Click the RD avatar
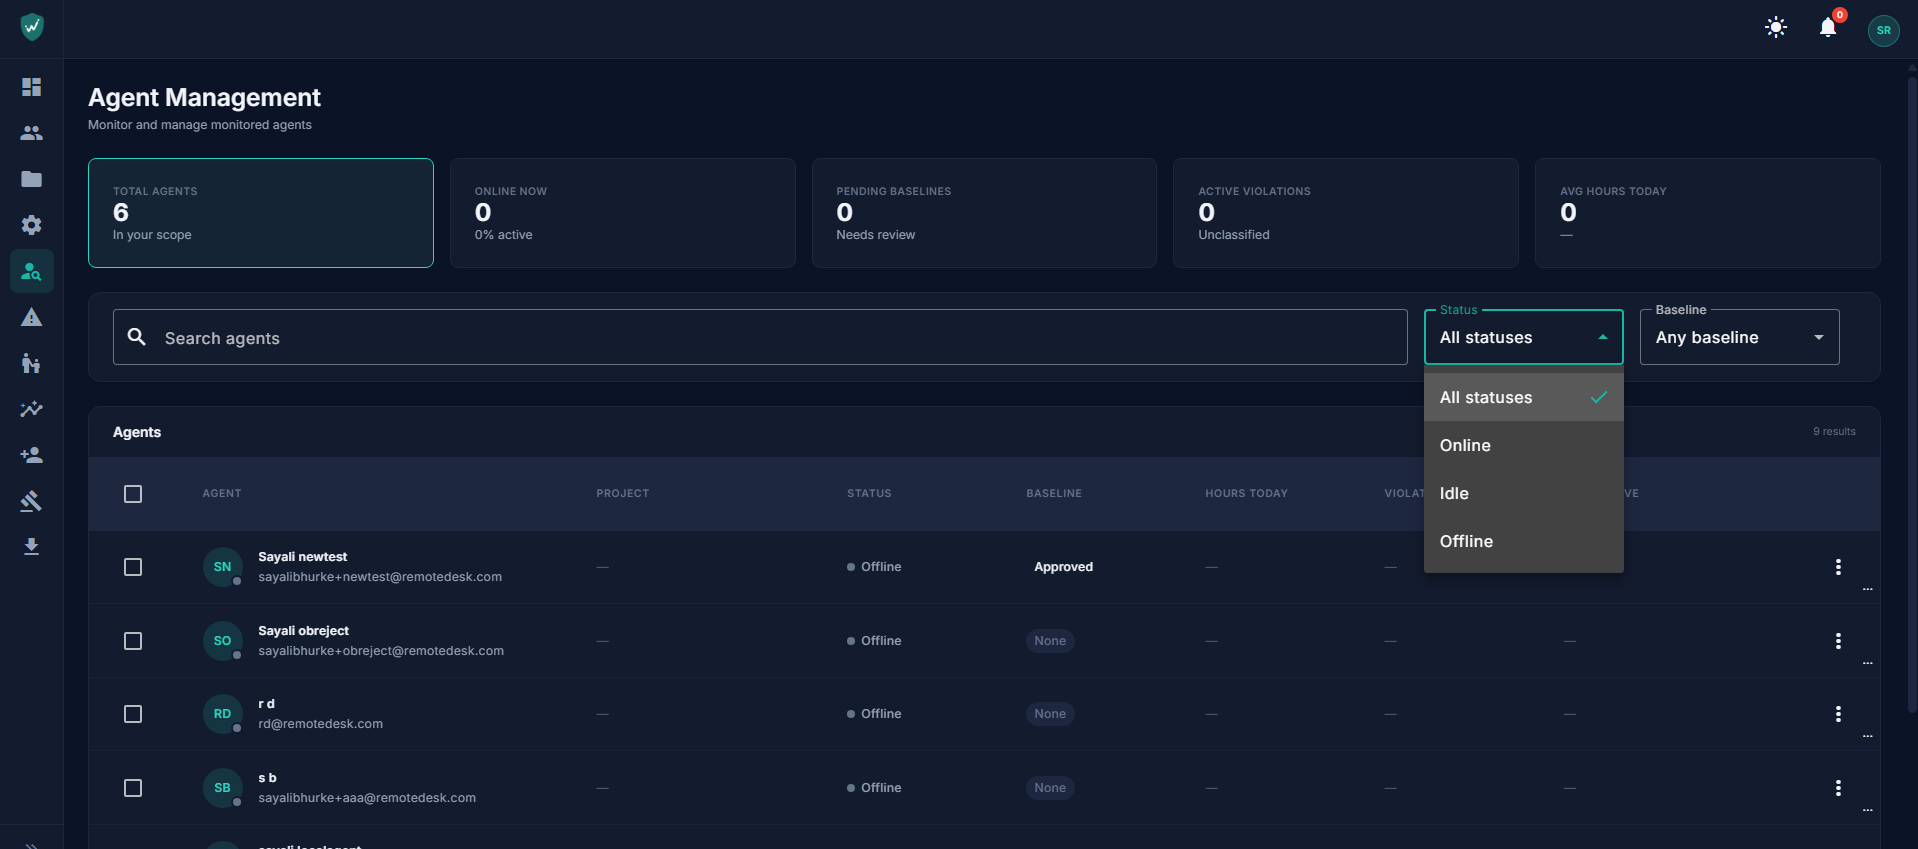The width and height of the screenshot is (1918, 849). point(222,714)
